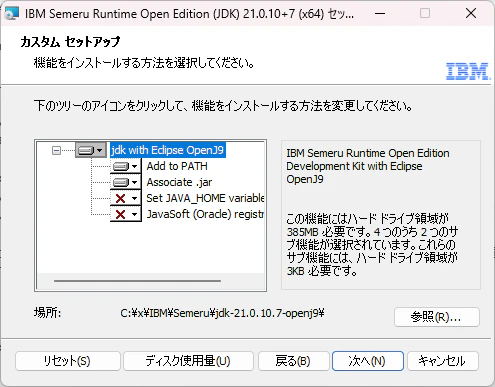Click the 場所: location label
The width and height of the screenshot is (495, 387).
47,313
